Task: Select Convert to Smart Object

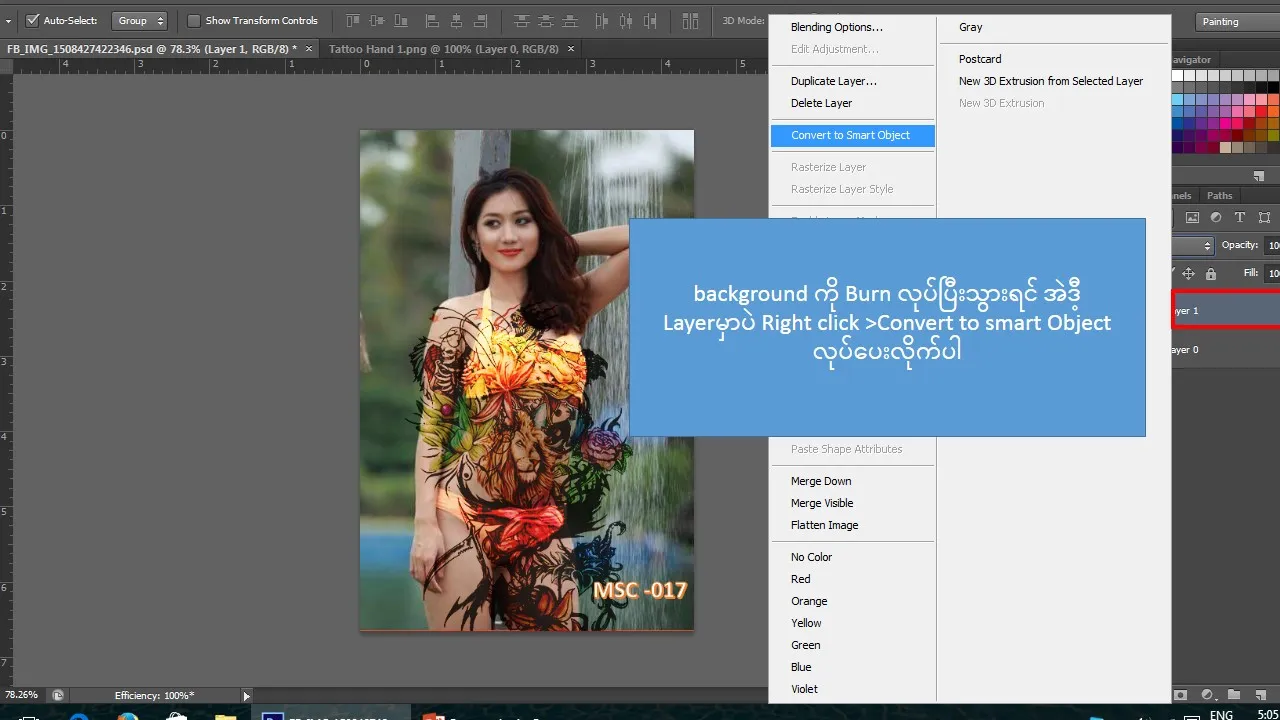Action: click(x=852, y=135)
